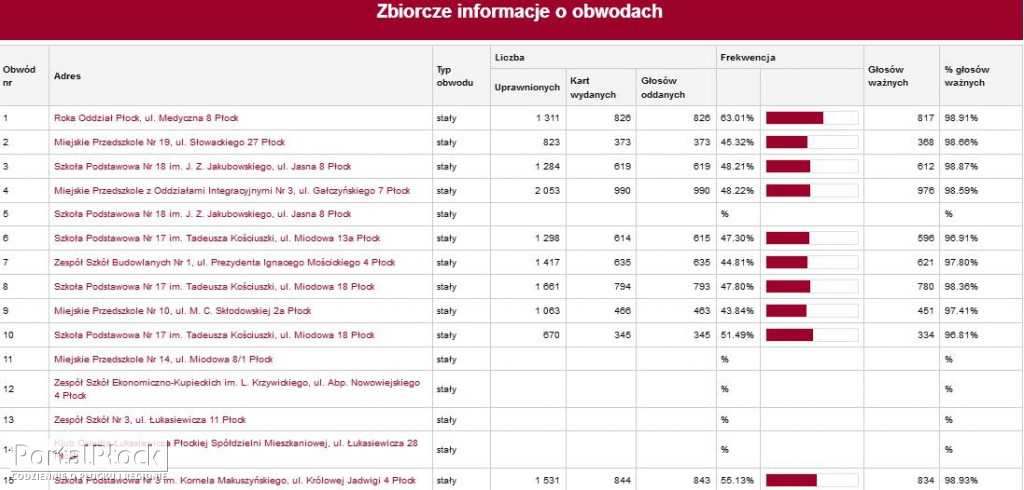Click the eligible voters value '670'
The image size is (1024, 490).
click(551, 335)
